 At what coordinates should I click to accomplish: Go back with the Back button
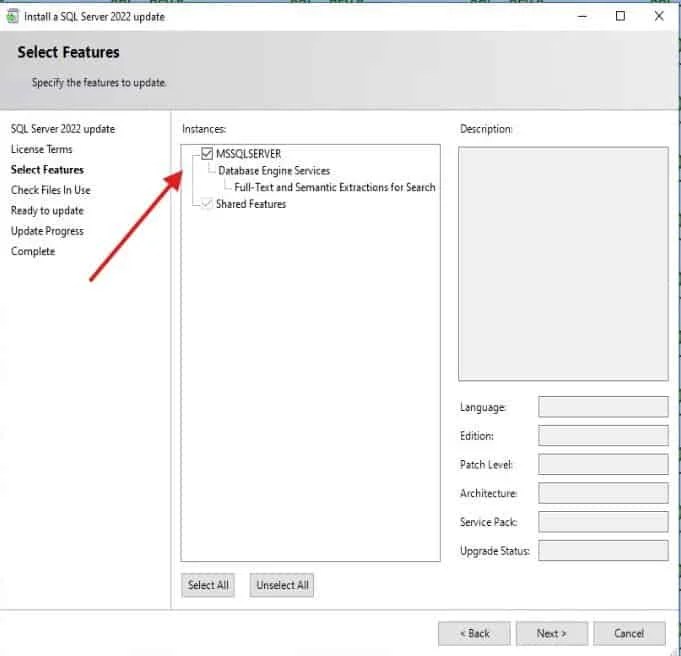[474, 634]
